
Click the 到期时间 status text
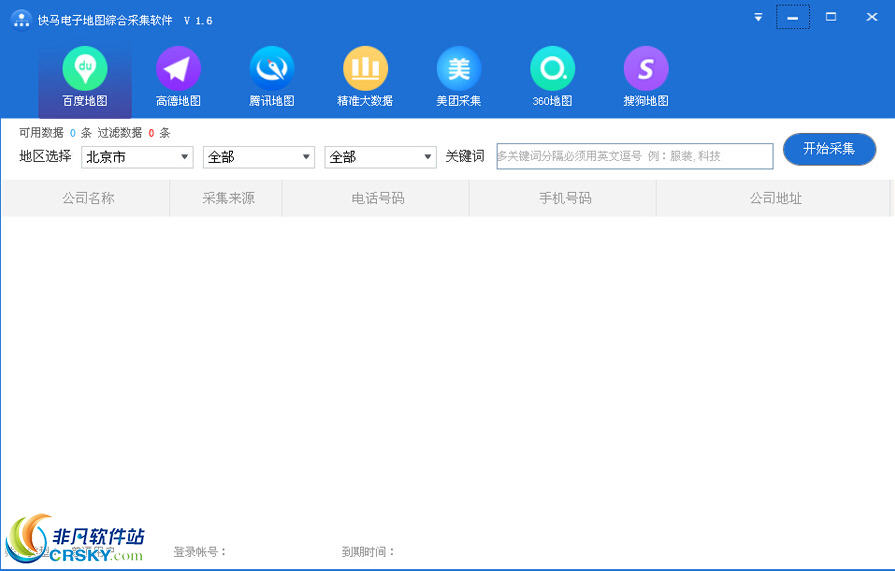click(x=368, y=552)
